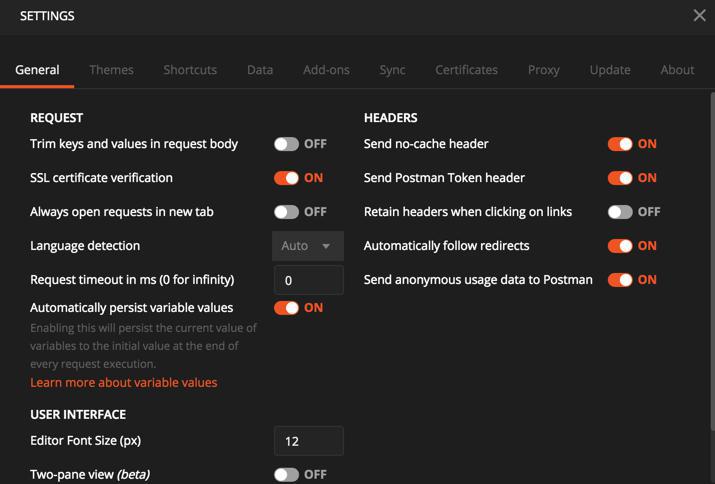Disable Send no-cache header
Viewport: 715px width, 484px height.
coord(620,144)
